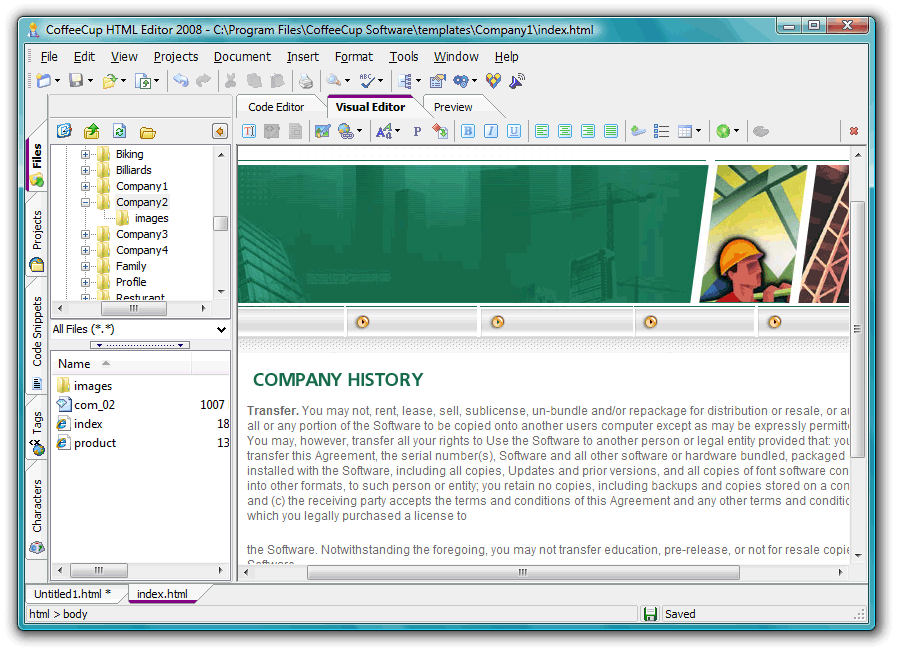The width and height of the screenshot is (900, 653).
Task: Click the insert table icon
Action: click(685, 131)
